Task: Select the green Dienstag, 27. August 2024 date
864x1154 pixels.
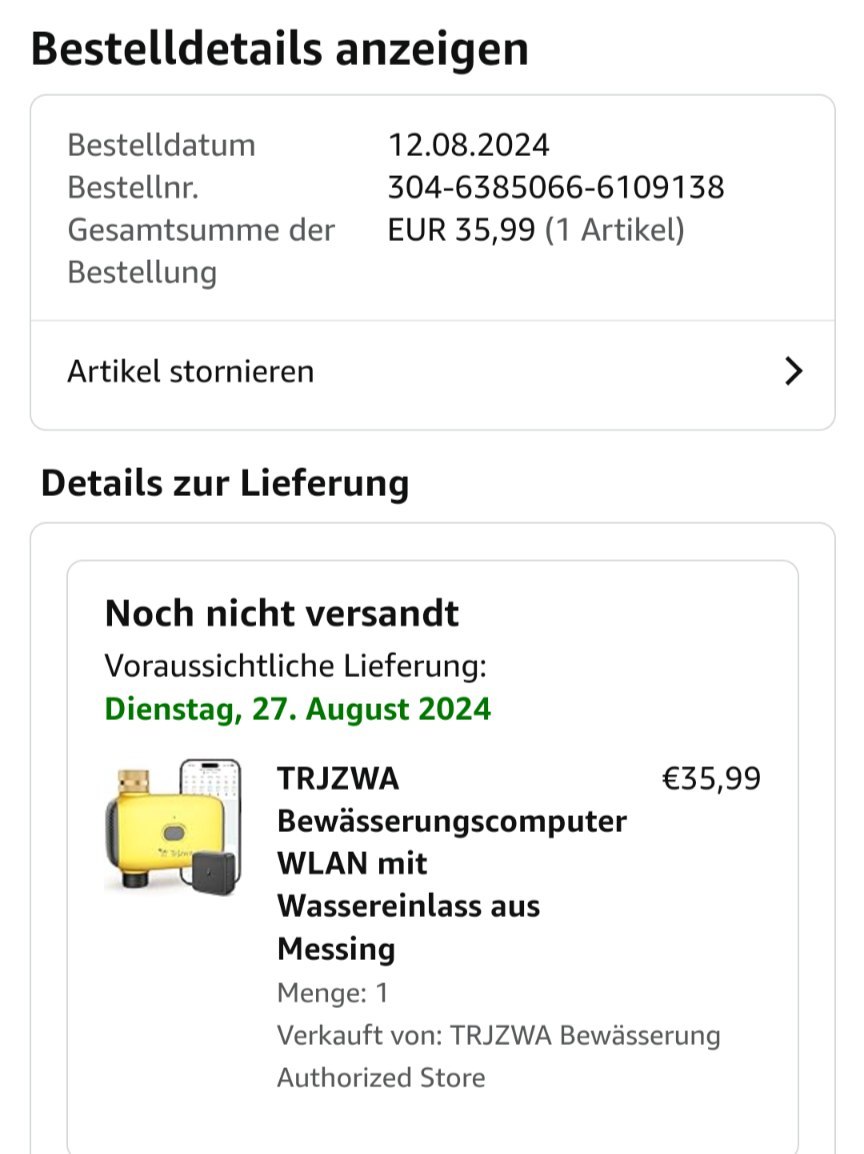Action: point(297,709)
